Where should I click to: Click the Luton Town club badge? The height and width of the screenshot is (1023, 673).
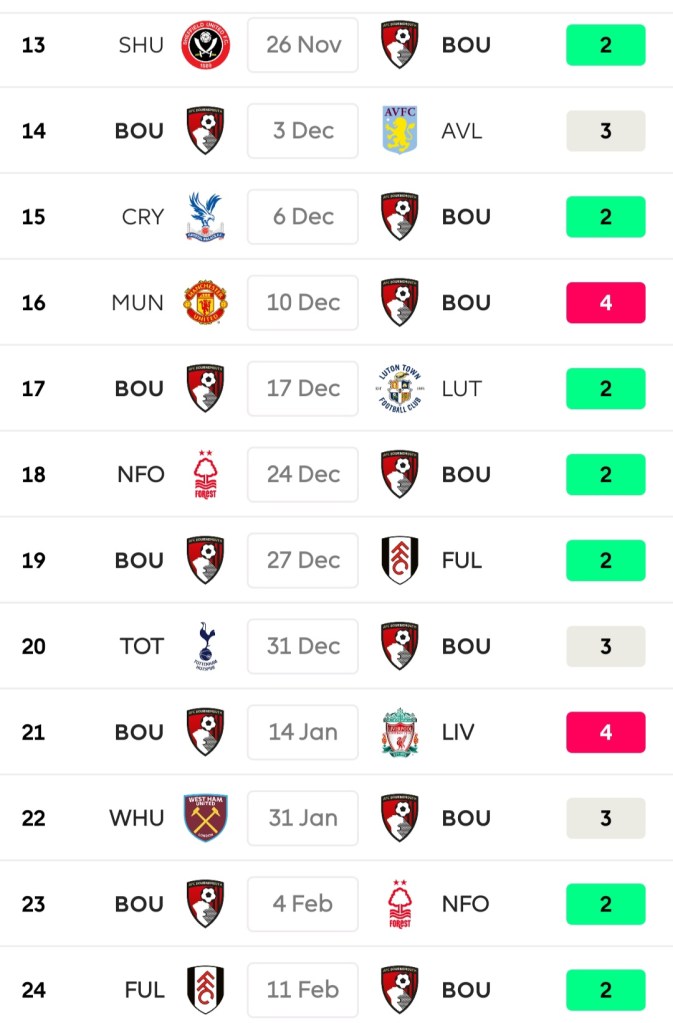tap(400, 389)
